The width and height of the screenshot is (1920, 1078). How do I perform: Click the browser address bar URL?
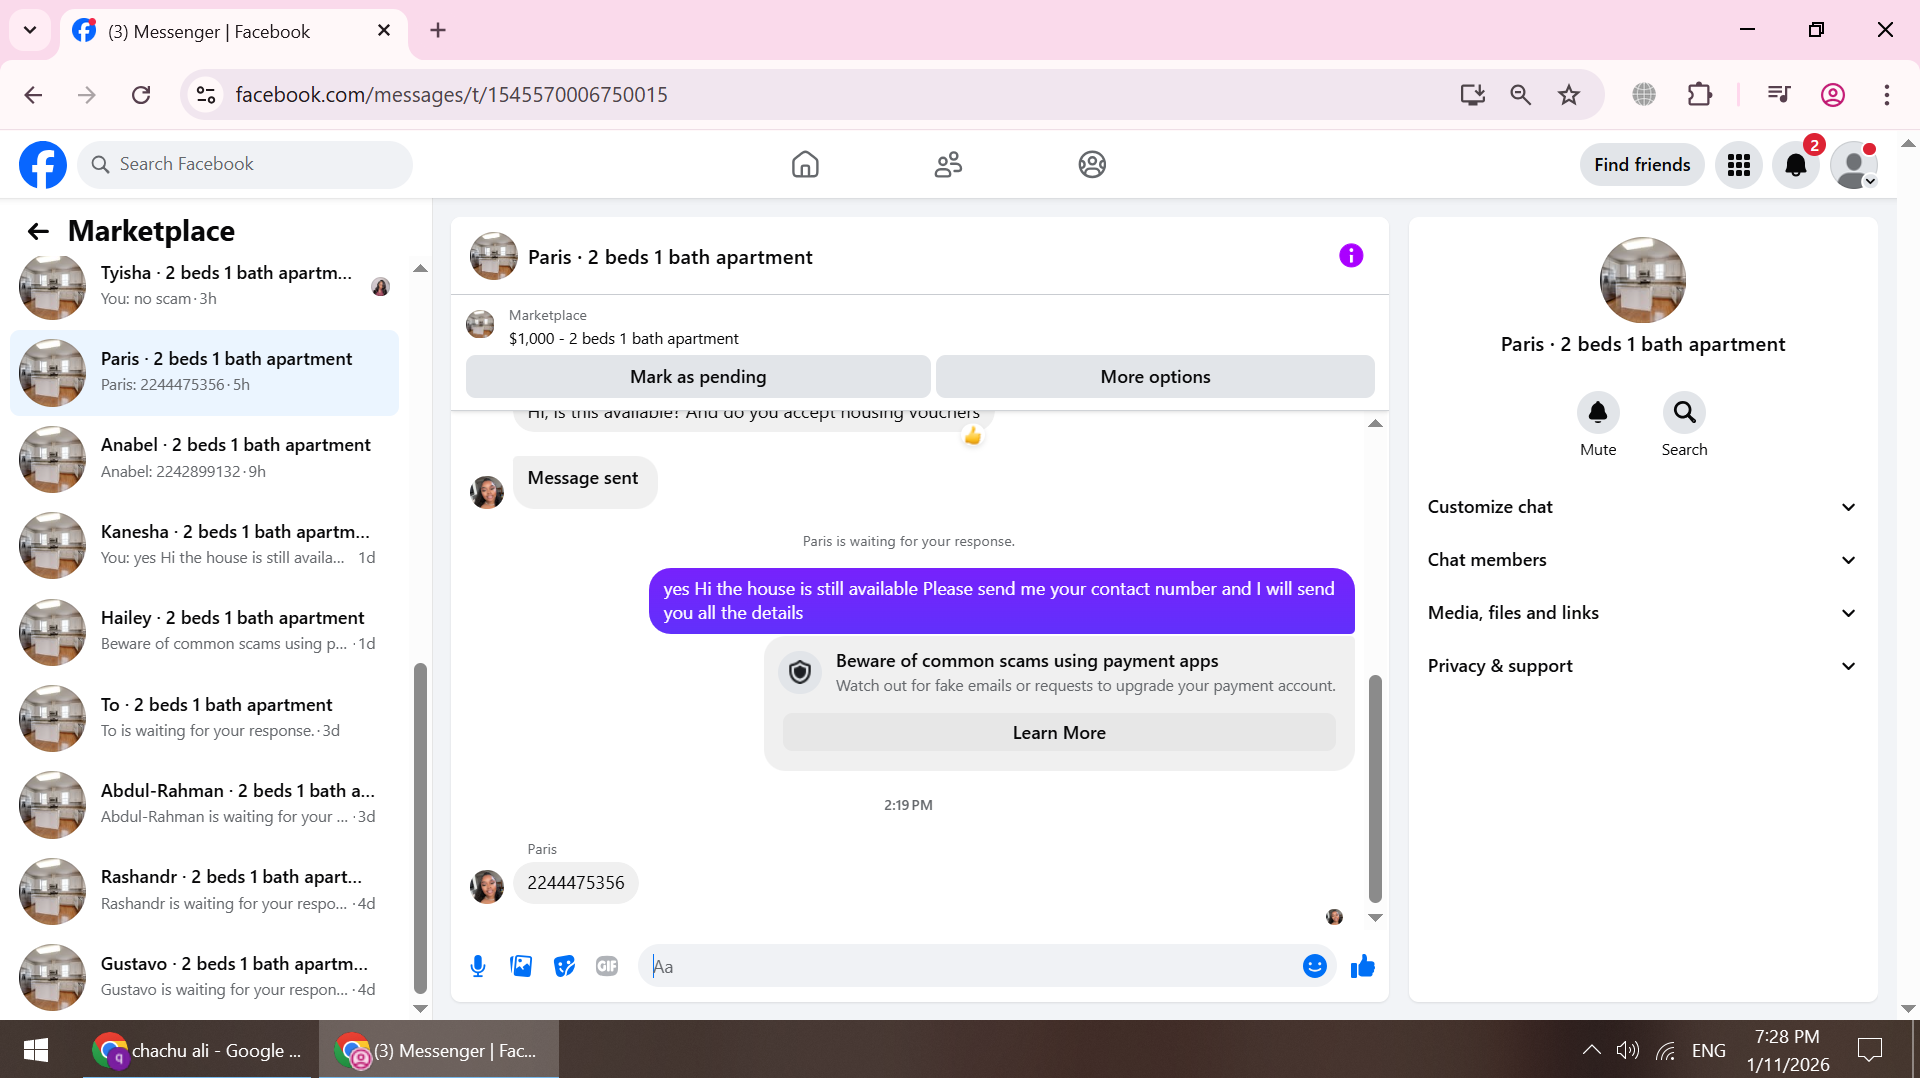point(451,95)
